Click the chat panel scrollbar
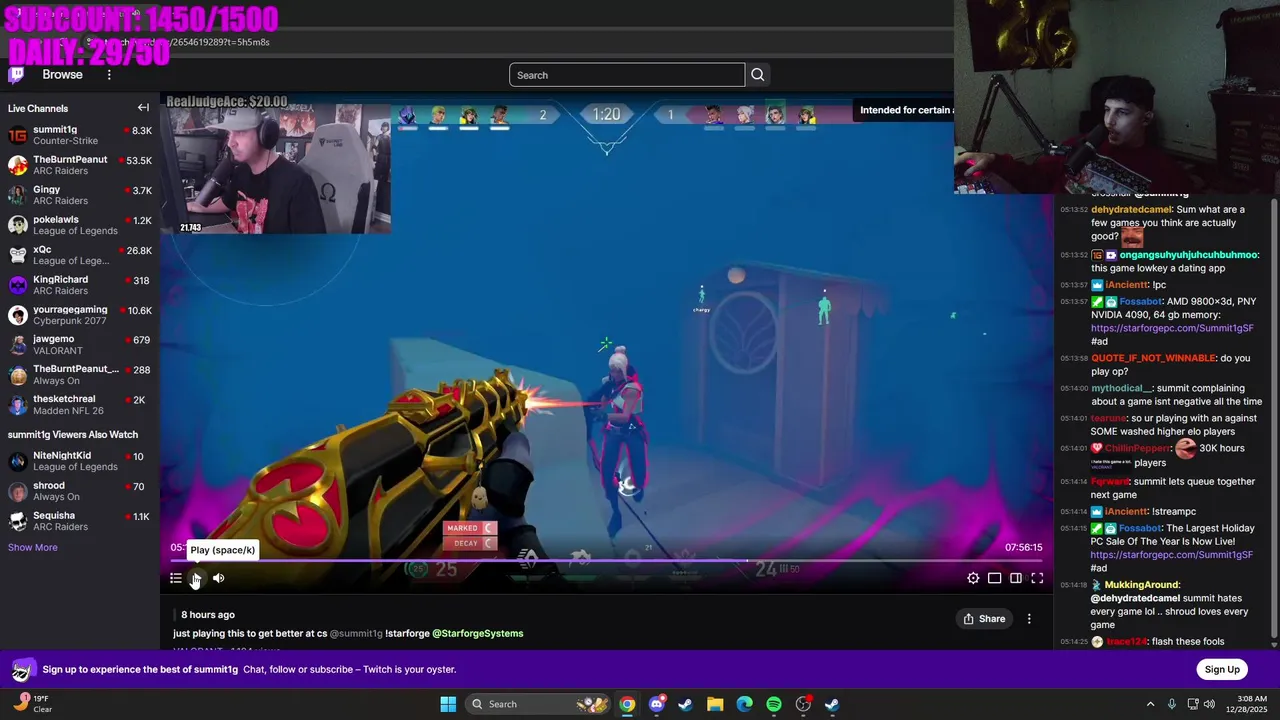The width and height of the screenshot is (1280, 720). [x=1274, y=418]
